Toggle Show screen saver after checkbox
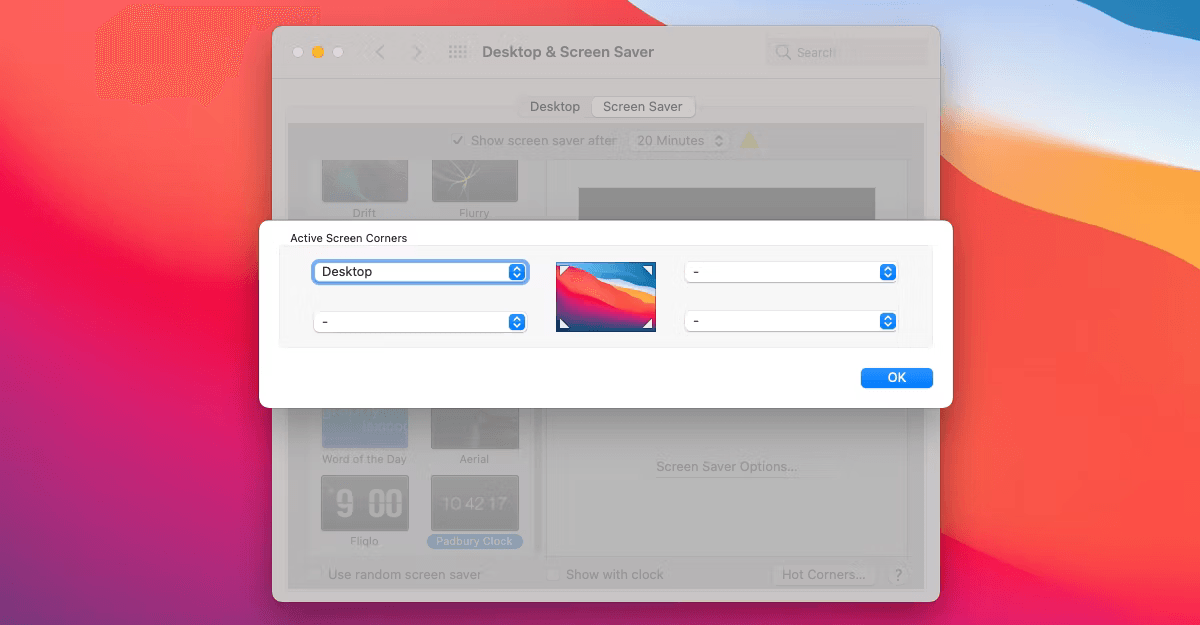Viewport: 1200px width, 625px height. [458, 141]
